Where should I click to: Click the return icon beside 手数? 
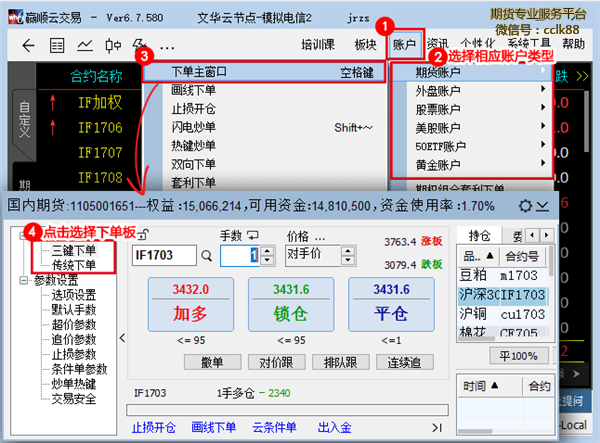point(253,235)
